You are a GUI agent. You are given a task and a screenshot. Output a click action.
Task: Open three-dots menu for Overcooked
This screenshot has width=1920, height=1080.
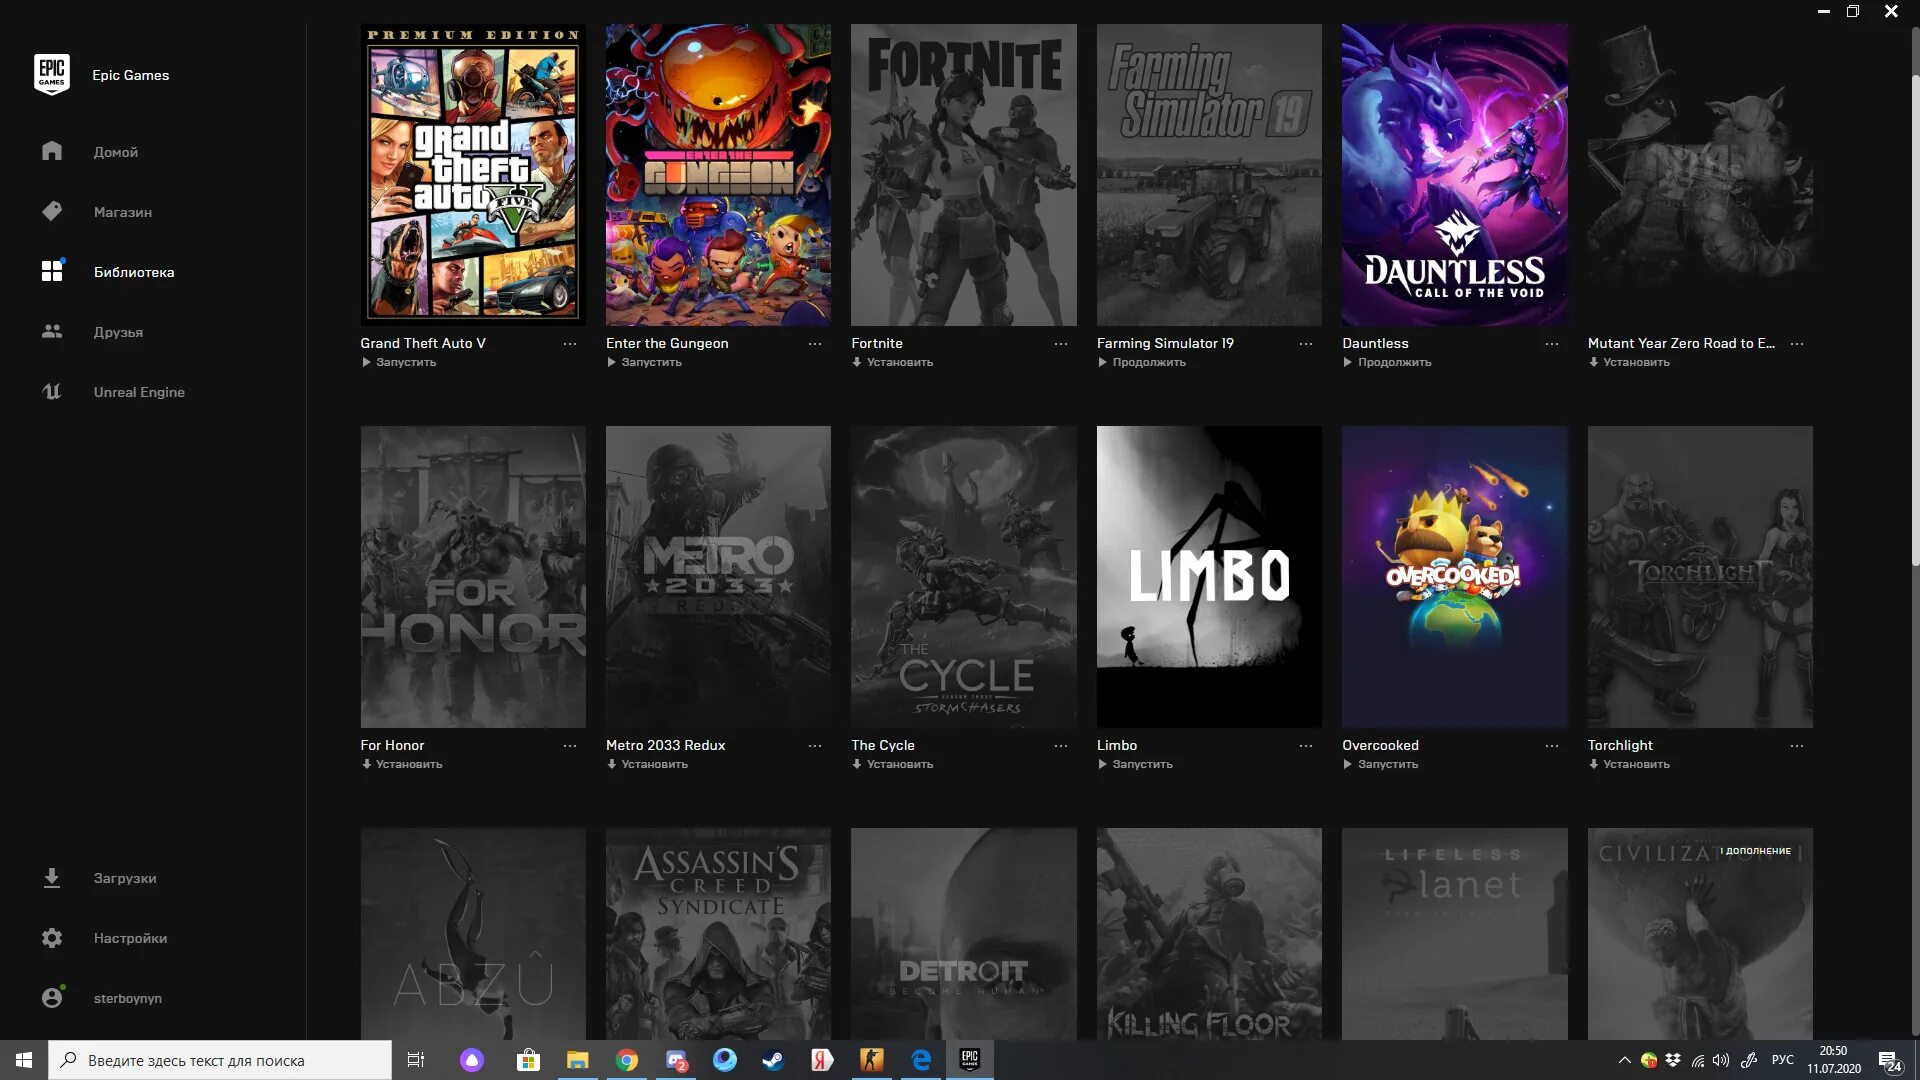1552,746
